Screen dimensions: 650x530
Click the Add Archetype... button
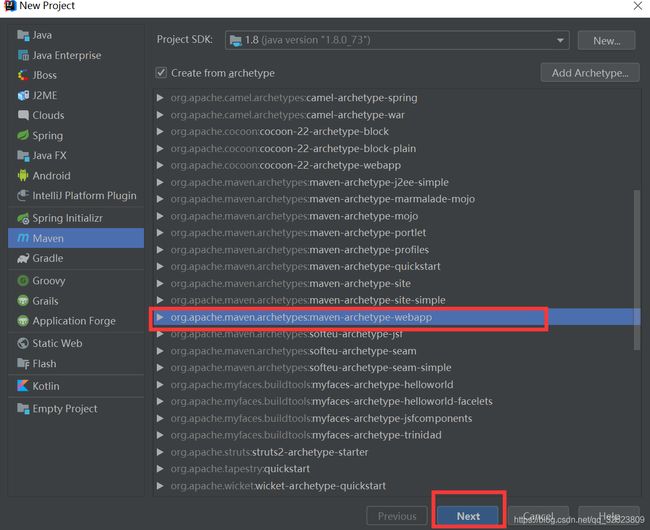pos(590,73)
